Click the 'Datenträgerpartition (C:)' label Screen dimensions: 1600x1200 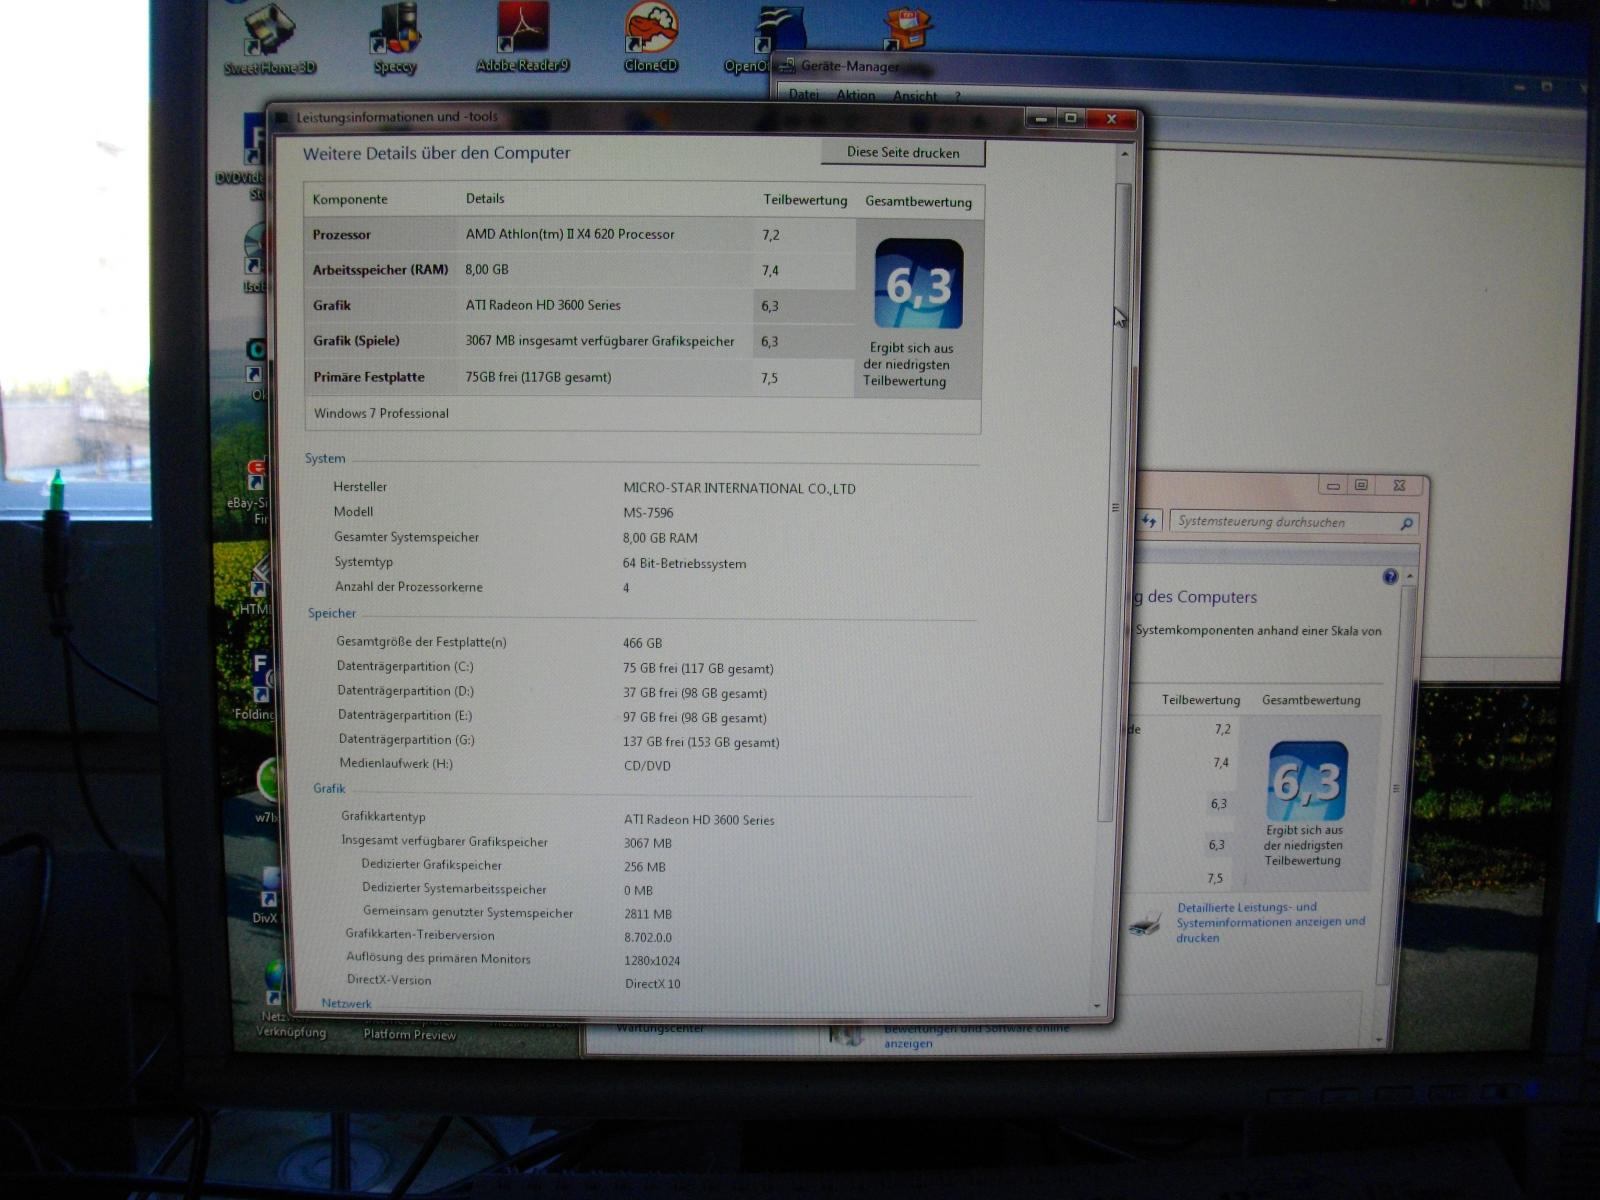pos(405,666)
